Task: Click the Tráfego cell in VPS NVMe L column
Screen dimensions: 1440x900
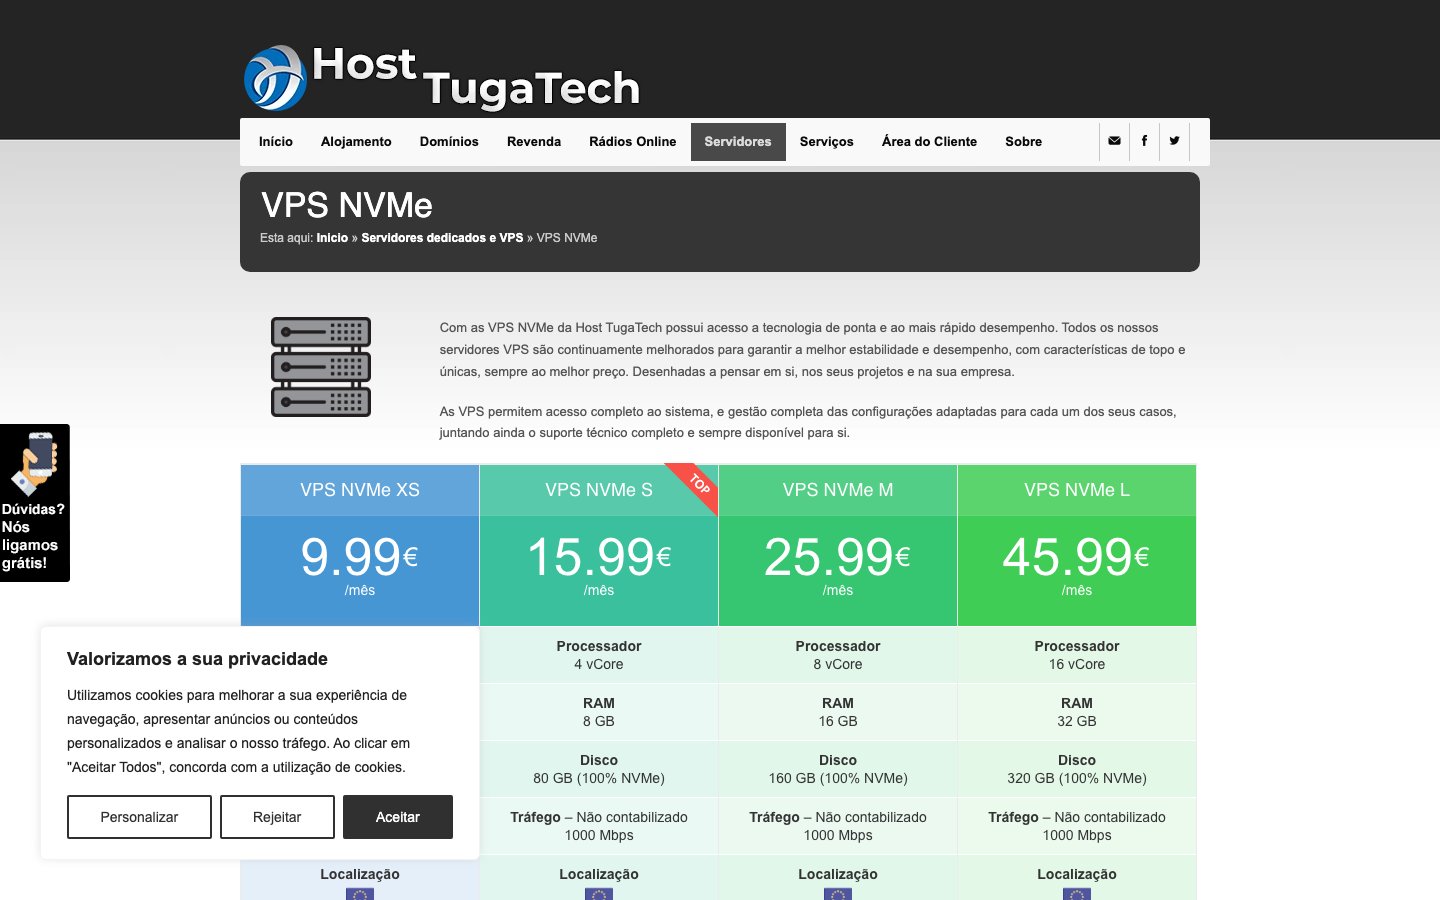Action: coord(1077,826)
